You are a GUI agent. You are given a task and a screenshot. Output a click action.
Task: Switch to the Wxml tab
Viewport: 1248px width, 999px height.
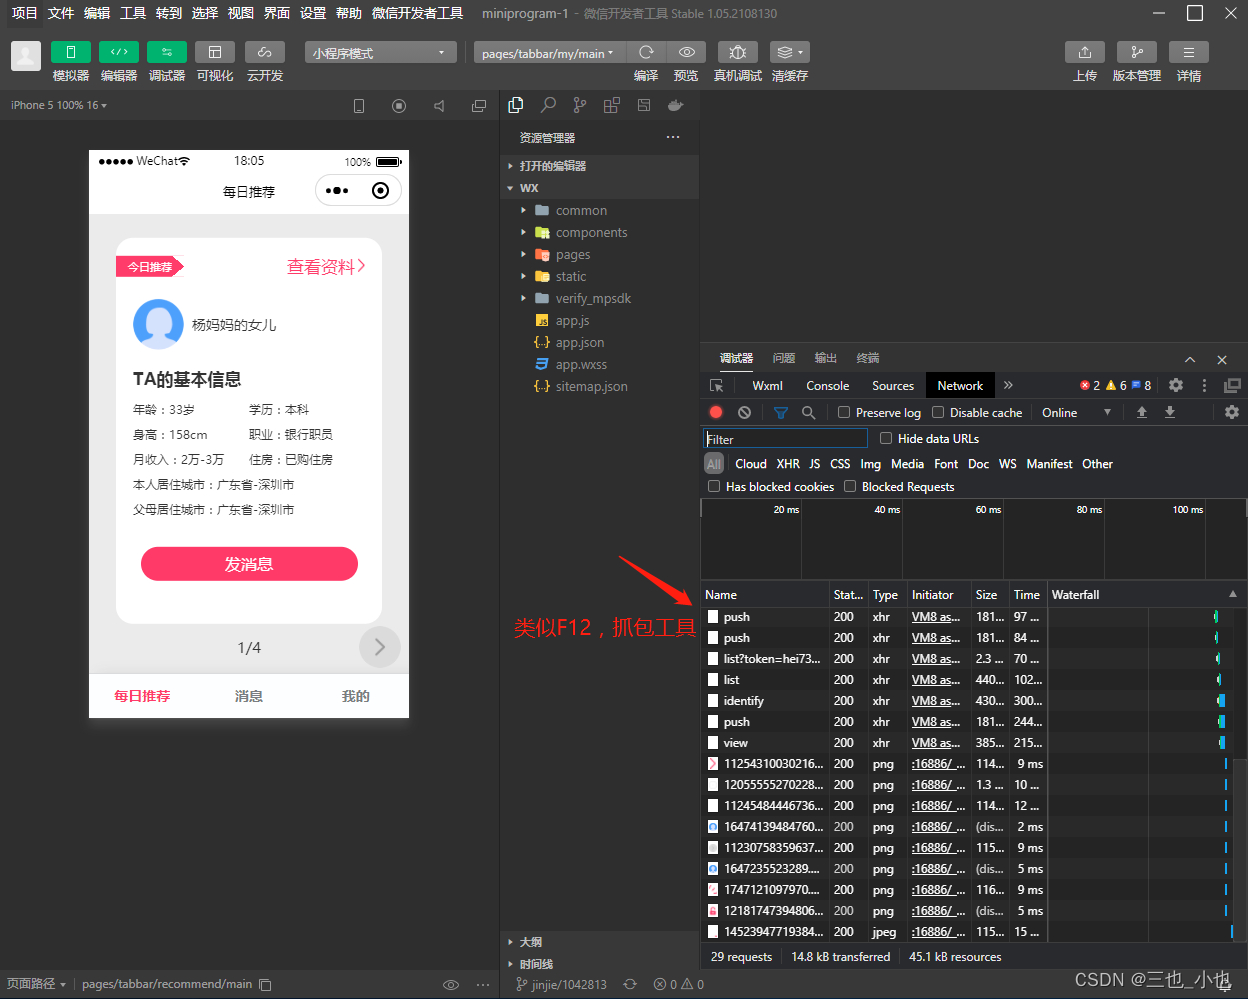(768, 385)
